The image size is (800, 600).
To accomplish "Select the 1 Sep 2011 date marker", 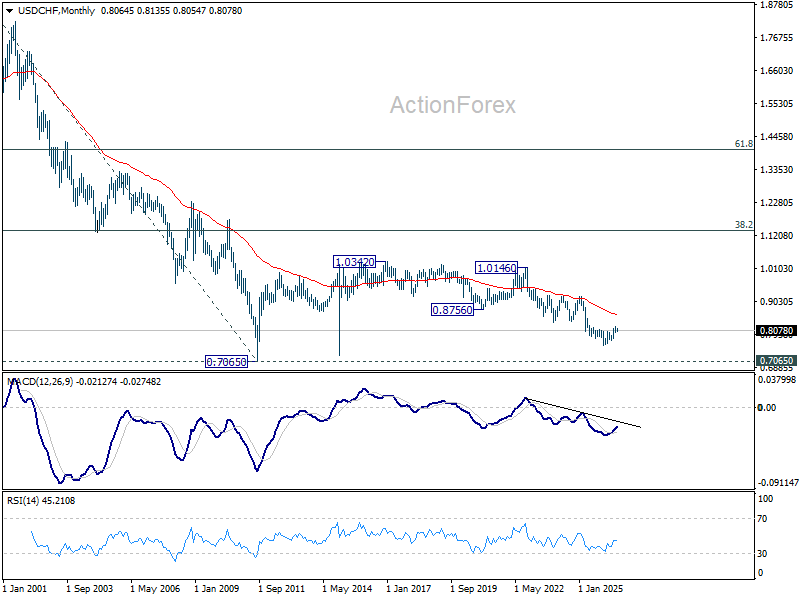I will [x=281, y=589].
